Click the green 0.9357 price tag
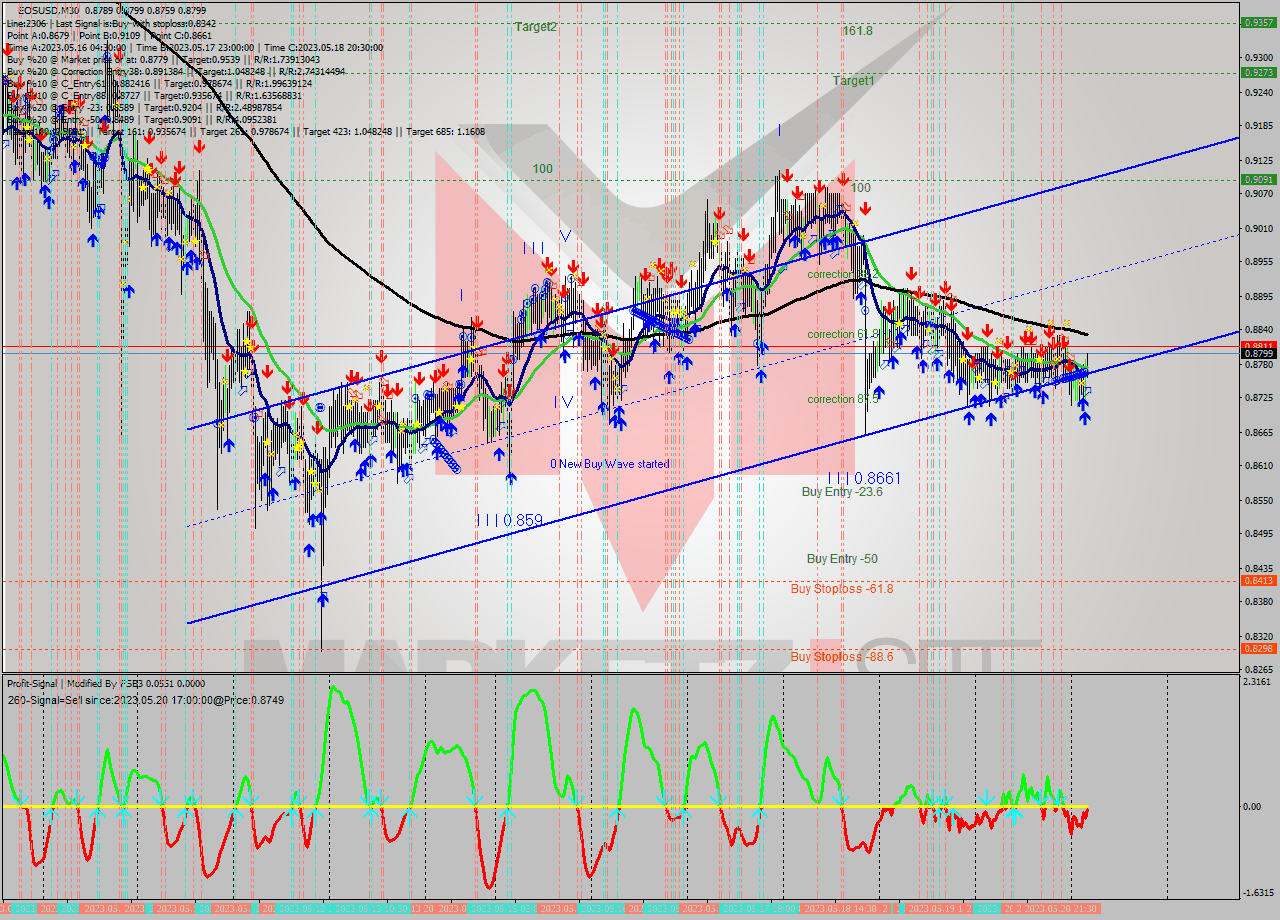 pos(1257,22)
